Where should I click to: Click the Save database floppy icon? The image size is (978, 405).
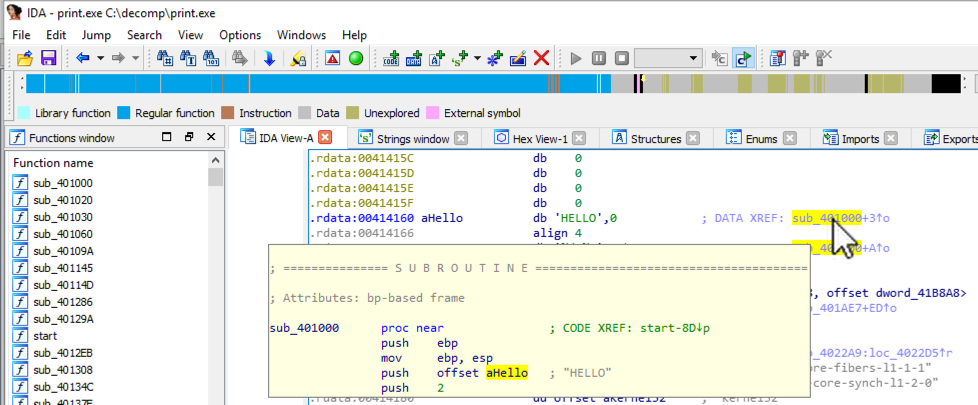(47, 58)
